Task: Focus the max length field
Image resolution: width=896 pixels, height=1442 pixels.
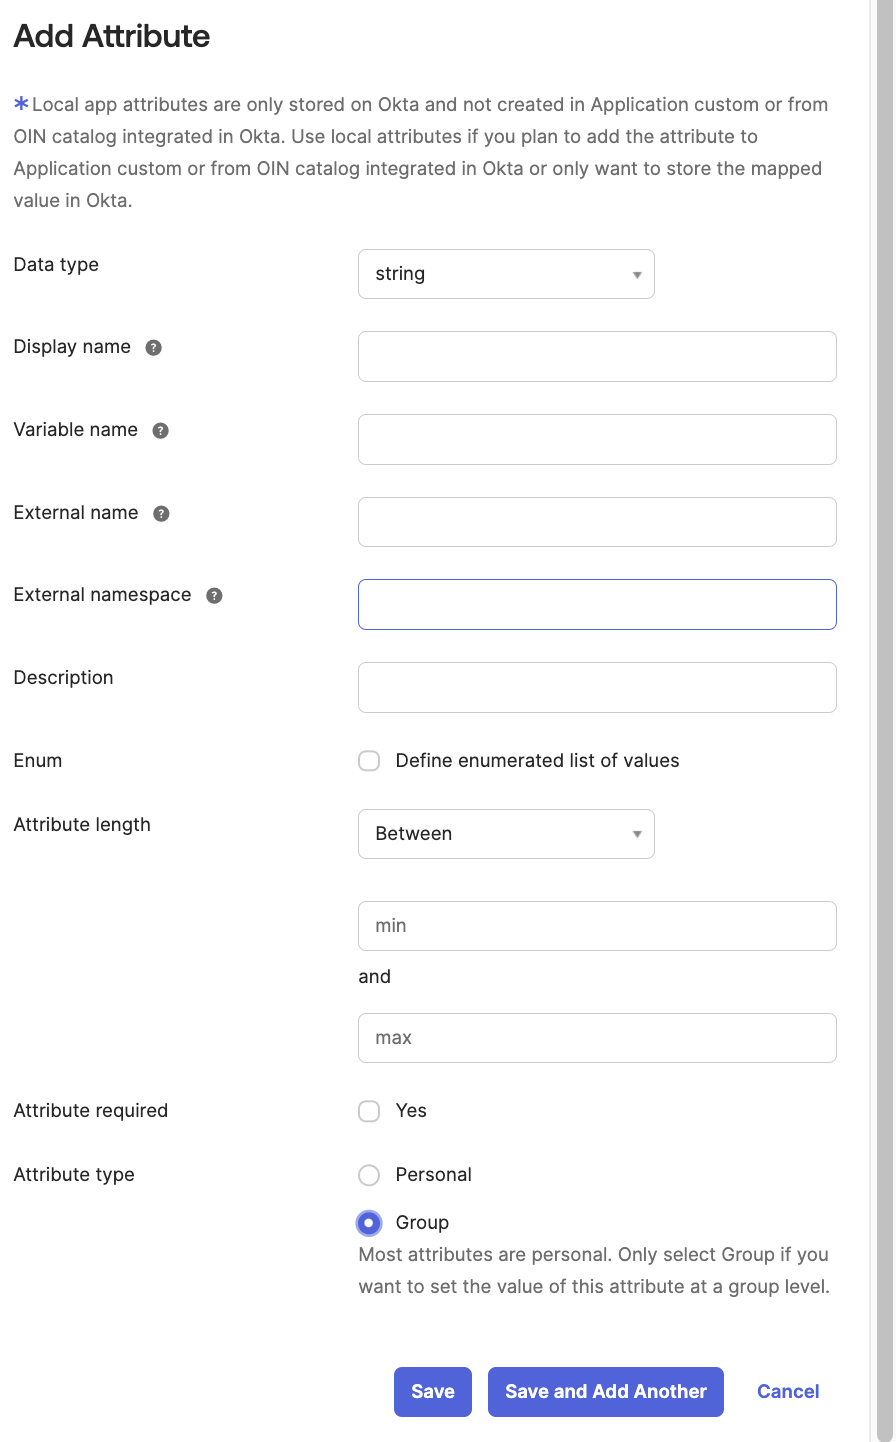Action: pyautogui.click(x=597, y=1038)
